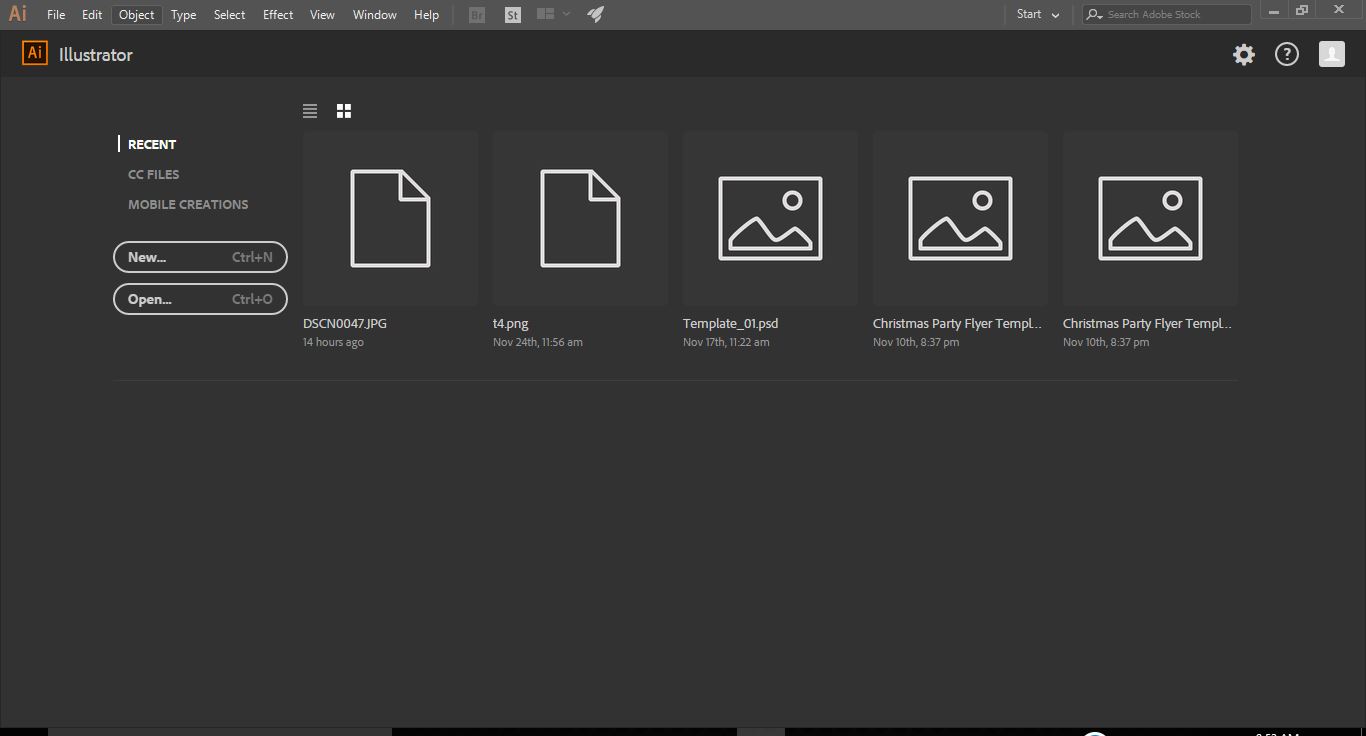
Task: Open the user profile icon
Action: click(x=1331, y=54)
